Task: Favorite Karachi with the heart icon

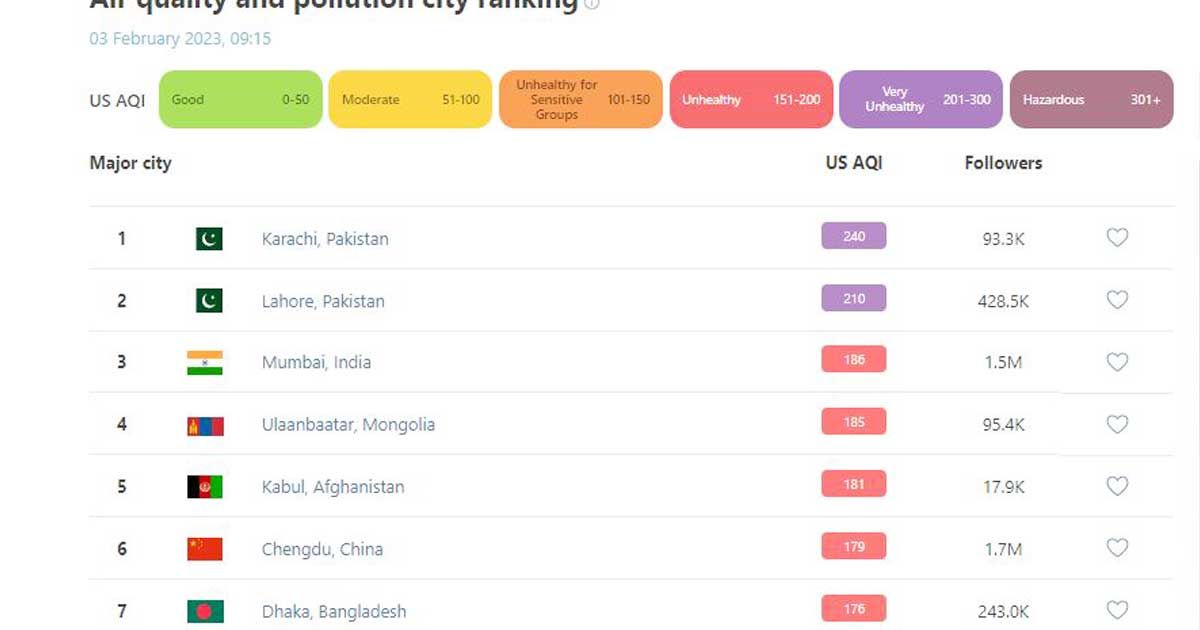Action: [1117, 238]
